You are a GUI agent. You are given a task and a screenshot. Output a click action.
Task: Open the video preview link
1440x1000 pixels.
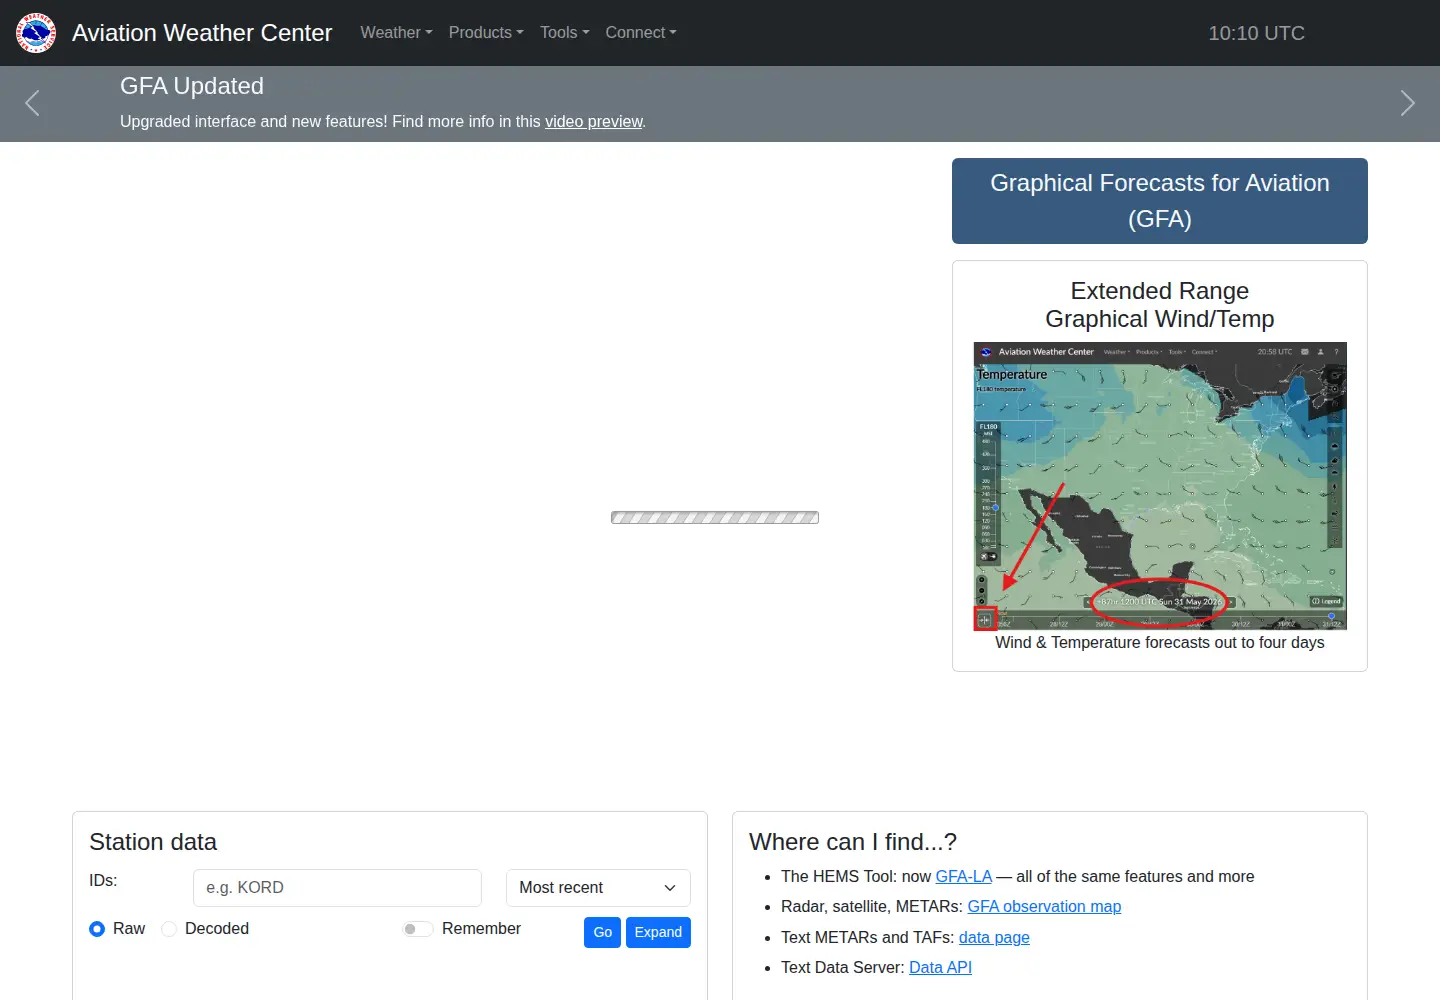click(594, 121)
